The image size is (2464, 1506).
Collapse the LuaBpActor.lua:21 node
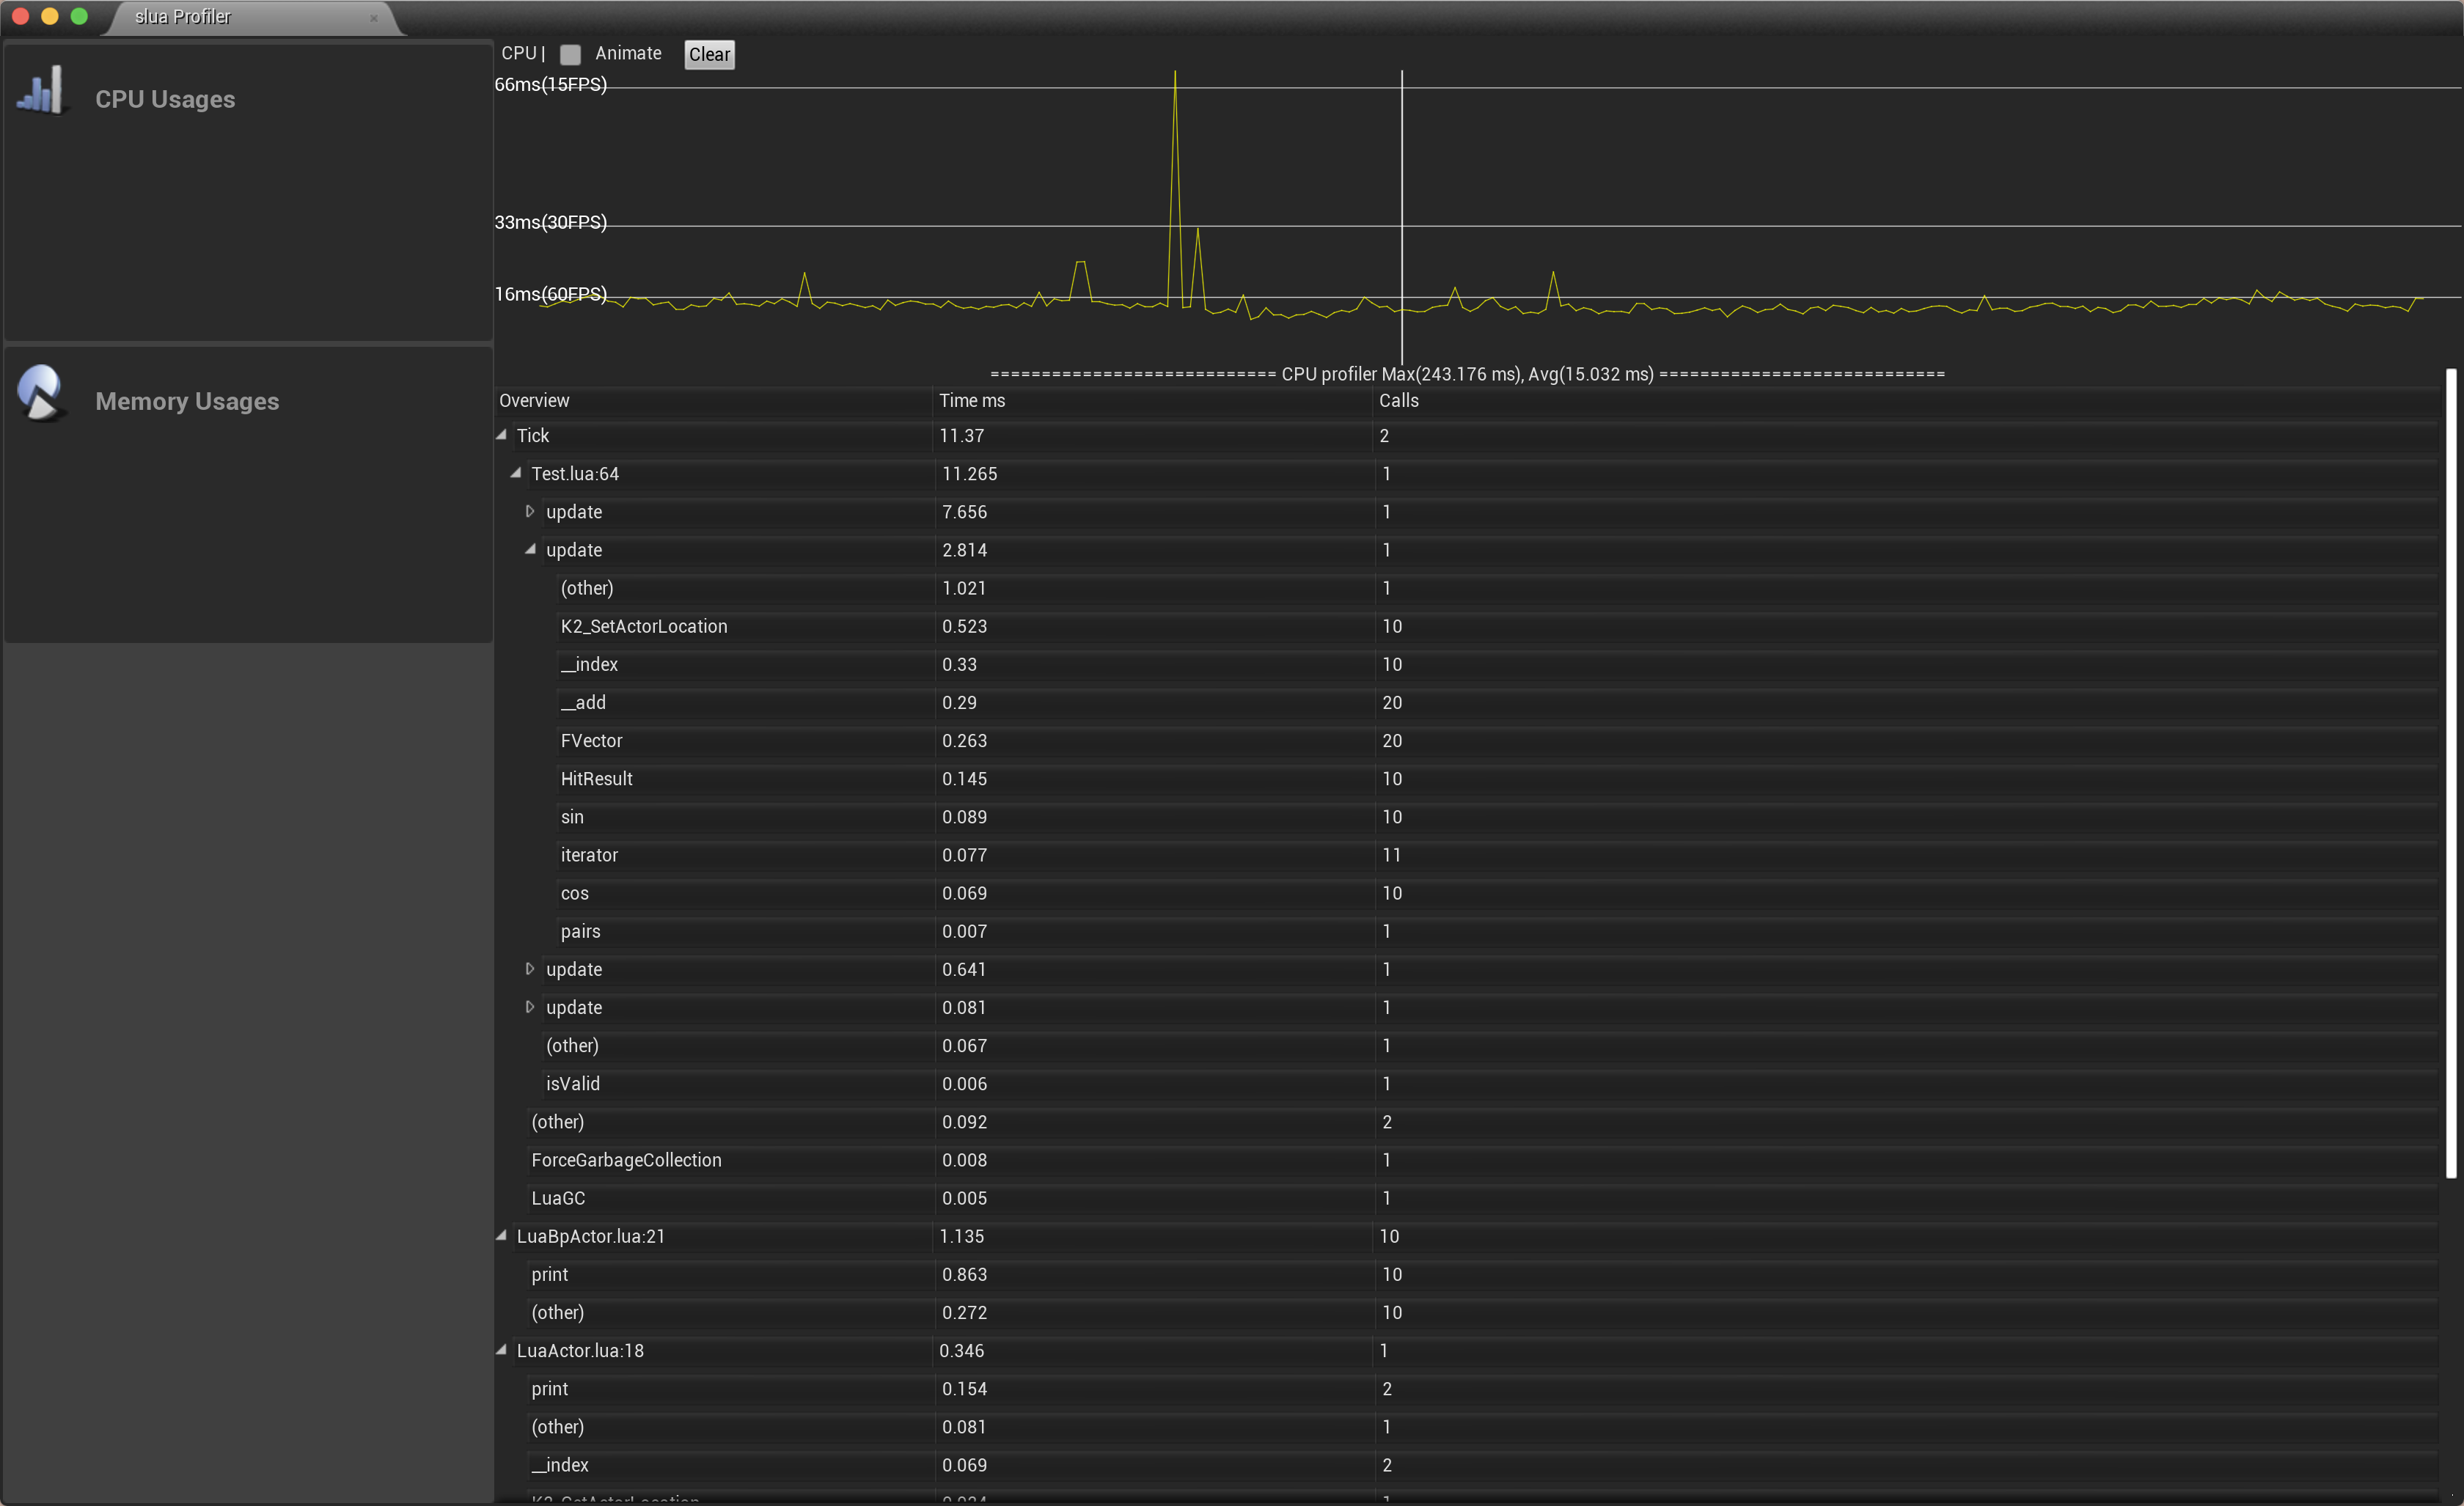501,1235
